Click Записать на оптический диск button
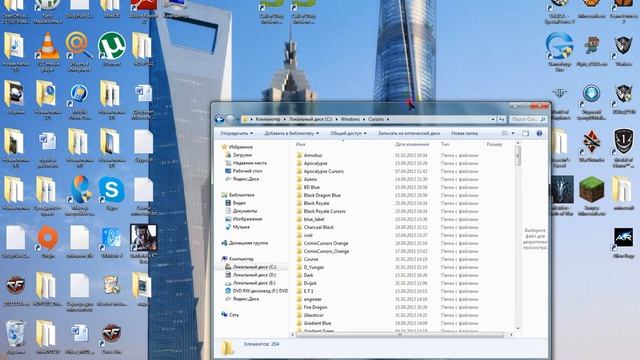 click(409, 133)
